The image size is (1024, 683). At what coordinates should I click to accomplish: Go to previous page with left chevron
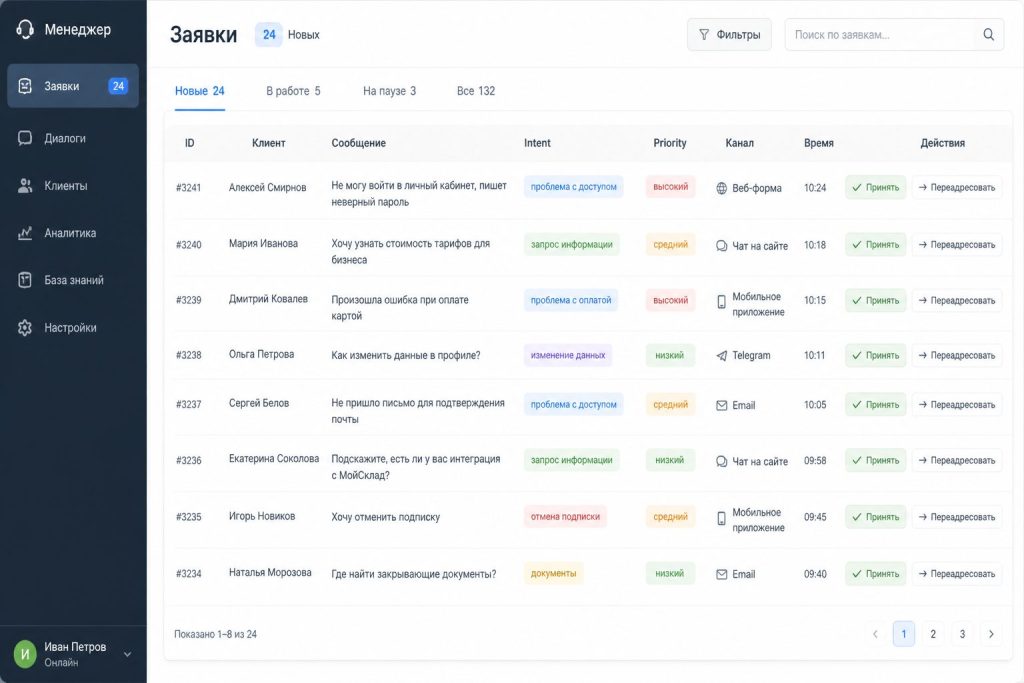click(875, 633)
